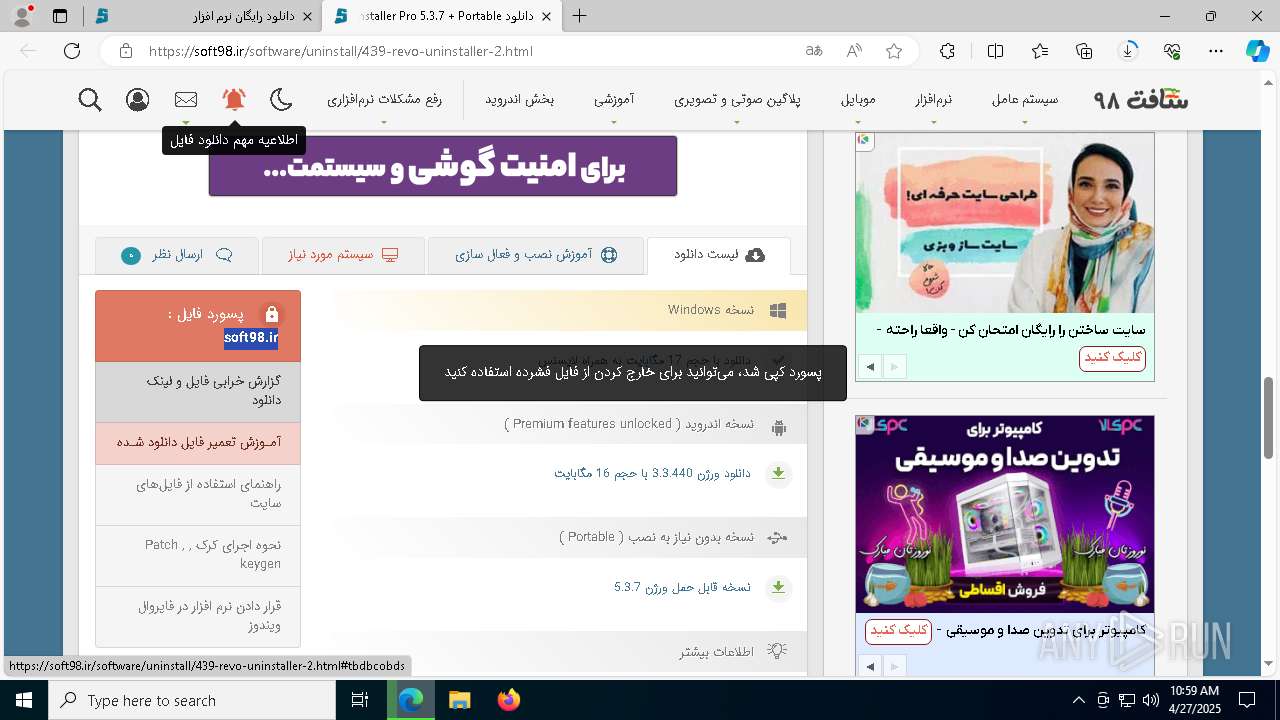Show hidden system tray icons chevron
The height and width of the screenshot is (720, 1280).
tap(1078, 700)
